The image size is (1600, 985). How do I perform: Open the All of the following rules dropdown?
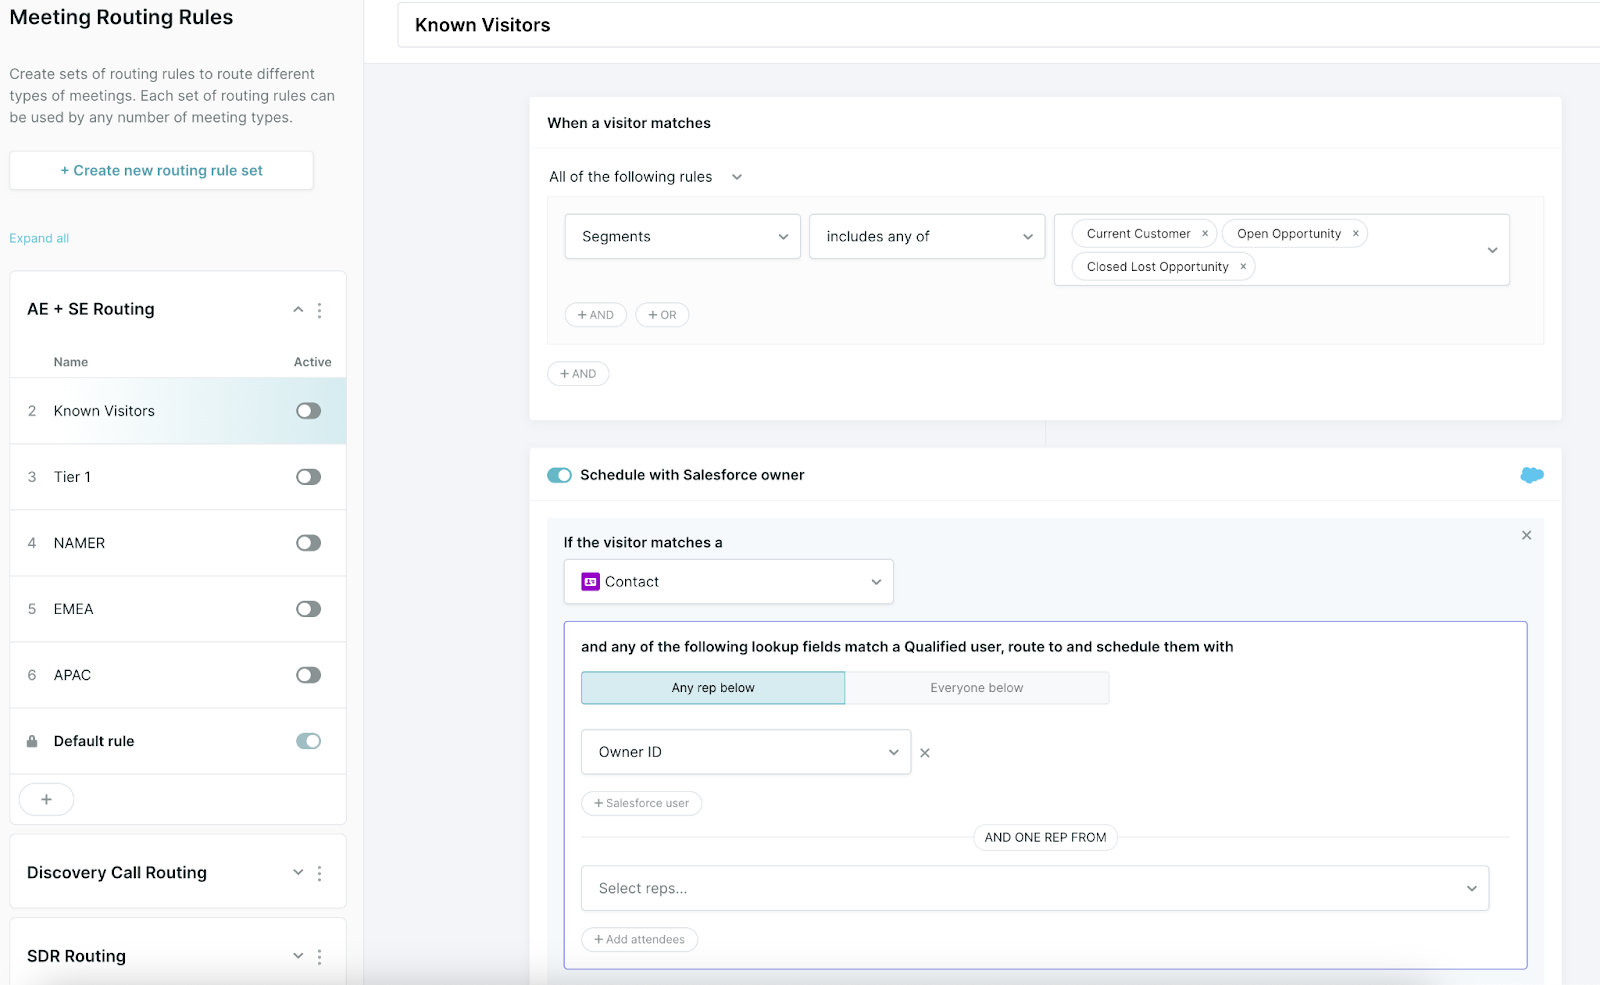(x=646, y=177)
